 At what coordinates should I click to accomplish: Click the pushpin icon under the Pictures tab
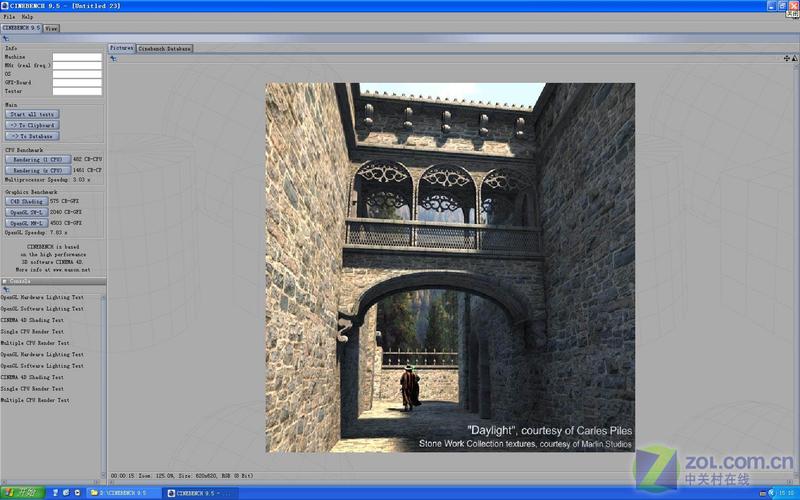coord(113,59)
